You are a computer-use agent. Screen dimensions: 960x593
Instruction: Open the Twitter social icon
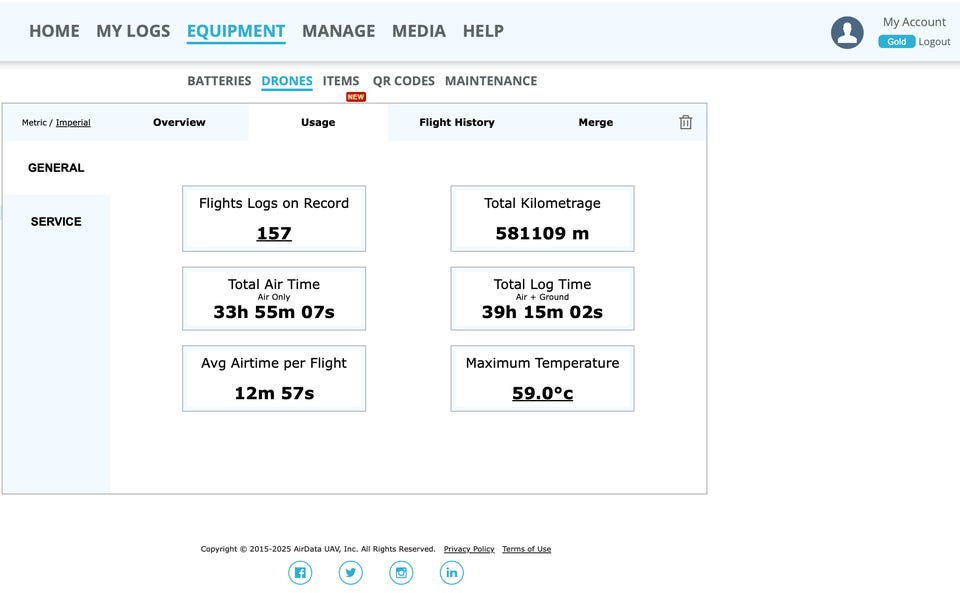(x=350, y=572)
